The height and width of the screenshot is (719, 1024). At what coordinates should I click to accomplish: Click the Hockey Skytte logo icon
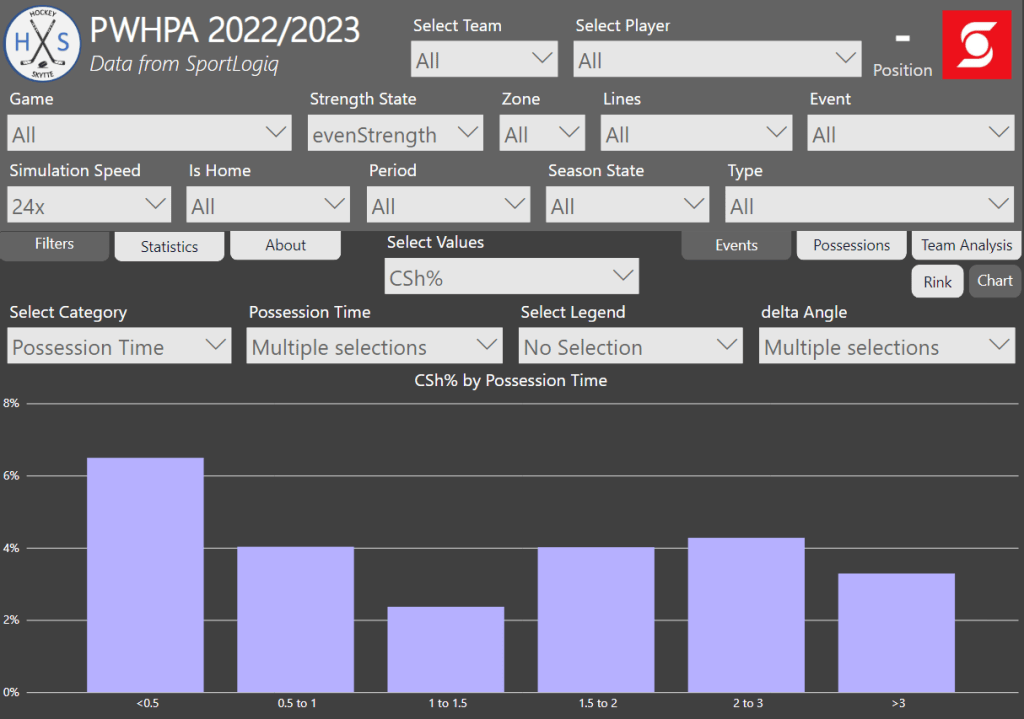pyautogui.click(x=42, y=43)
